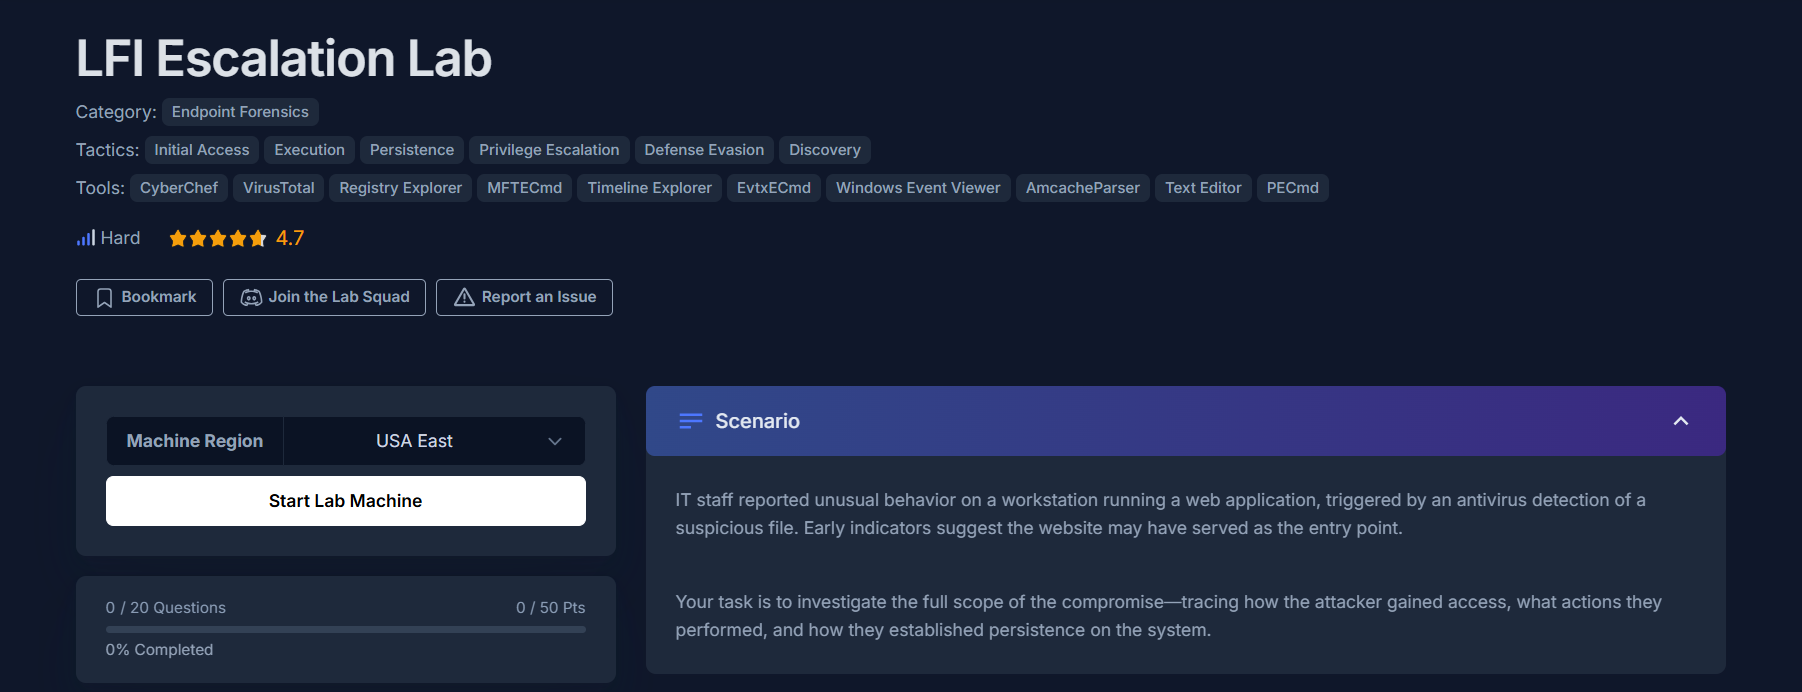The width and height of the screenshot is (1802, 692).
Task: Click the warning triangle icon
Action: point(464,298)
